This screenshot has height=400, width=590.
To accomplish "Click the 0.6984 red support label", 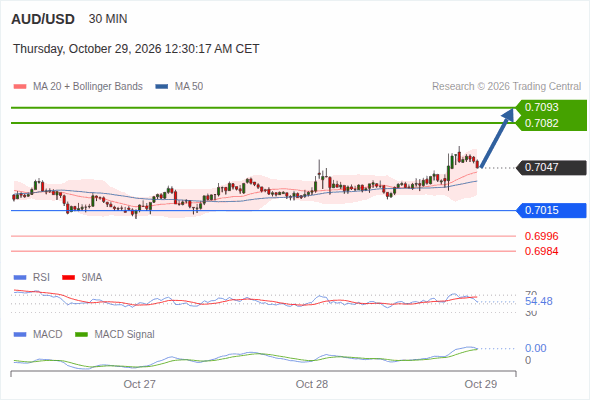I will (x=541, y=251).
